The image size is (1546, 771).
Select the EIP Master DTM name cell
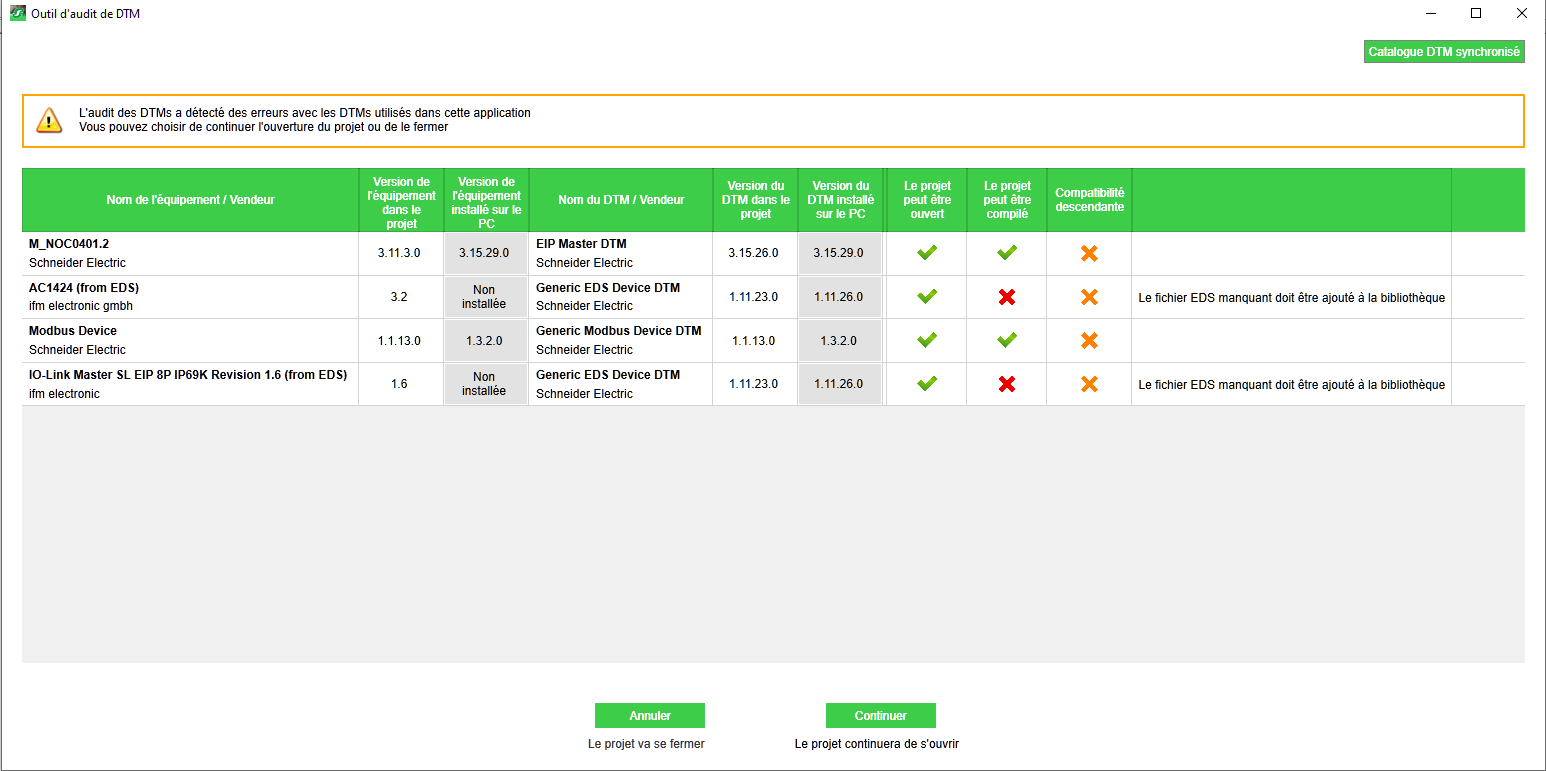(581, 244)
